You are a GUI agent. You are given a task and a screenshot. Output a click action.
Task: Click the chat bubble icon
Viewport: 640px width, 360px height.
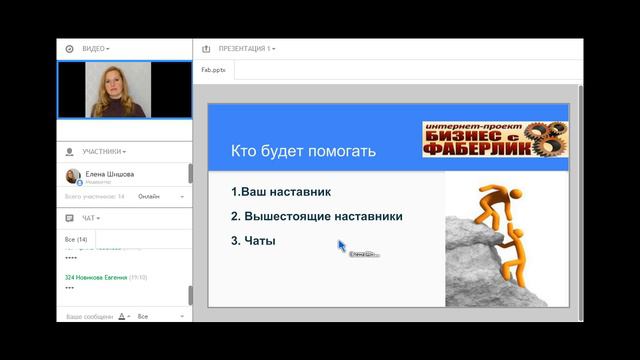[x=69, y=218]
